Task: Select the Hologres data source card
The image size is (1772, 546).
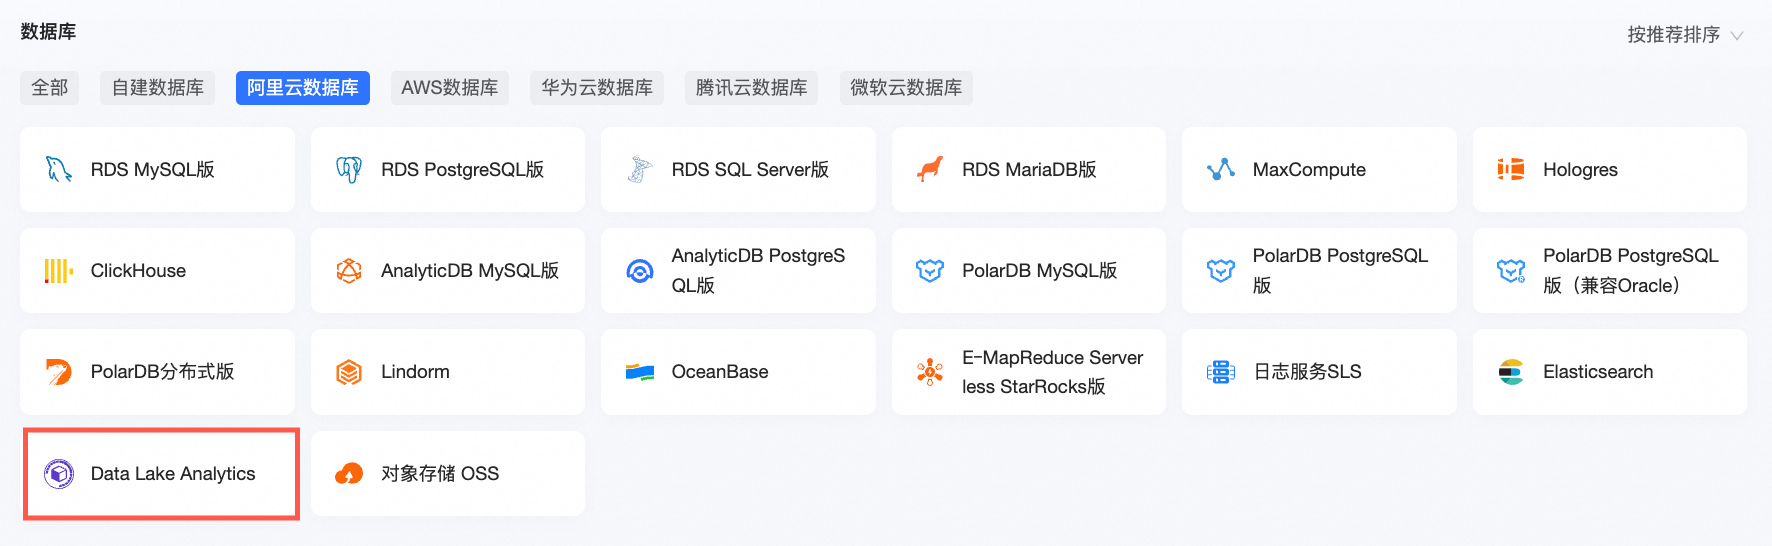Action: 1610,169
